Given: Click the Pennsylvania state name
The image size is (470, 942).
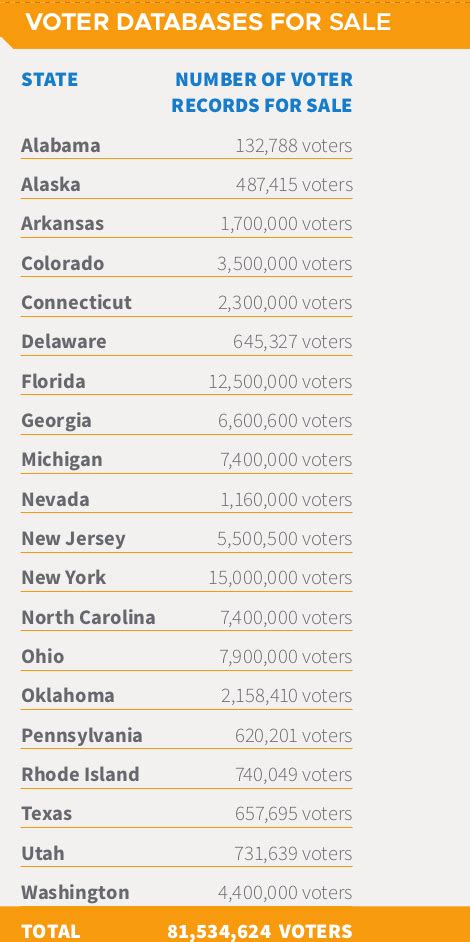Looking at the screenshot, I should (82, 735).
